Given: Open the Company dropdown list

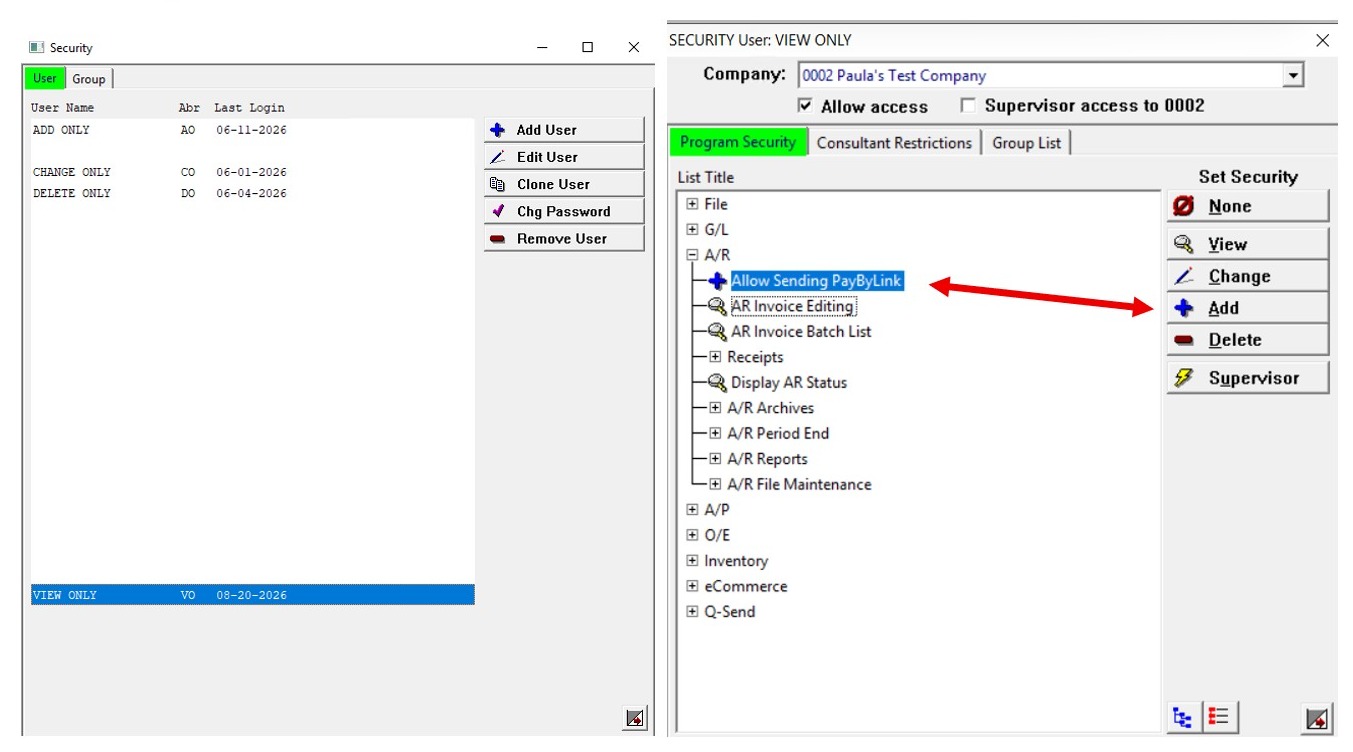Looking at the screenshot, I should click(x=1293, y=75).
